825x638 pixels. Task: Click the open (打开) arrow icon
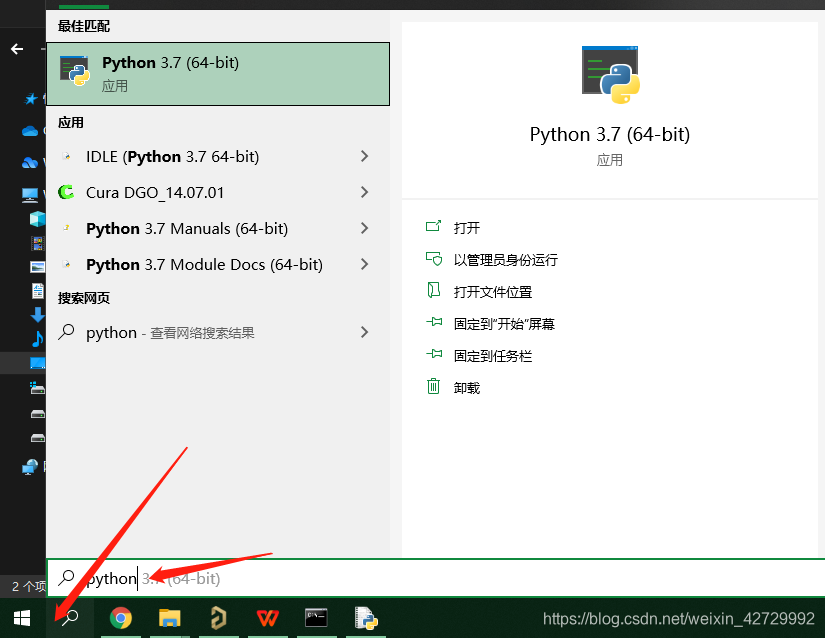click(x=434, y=226)
